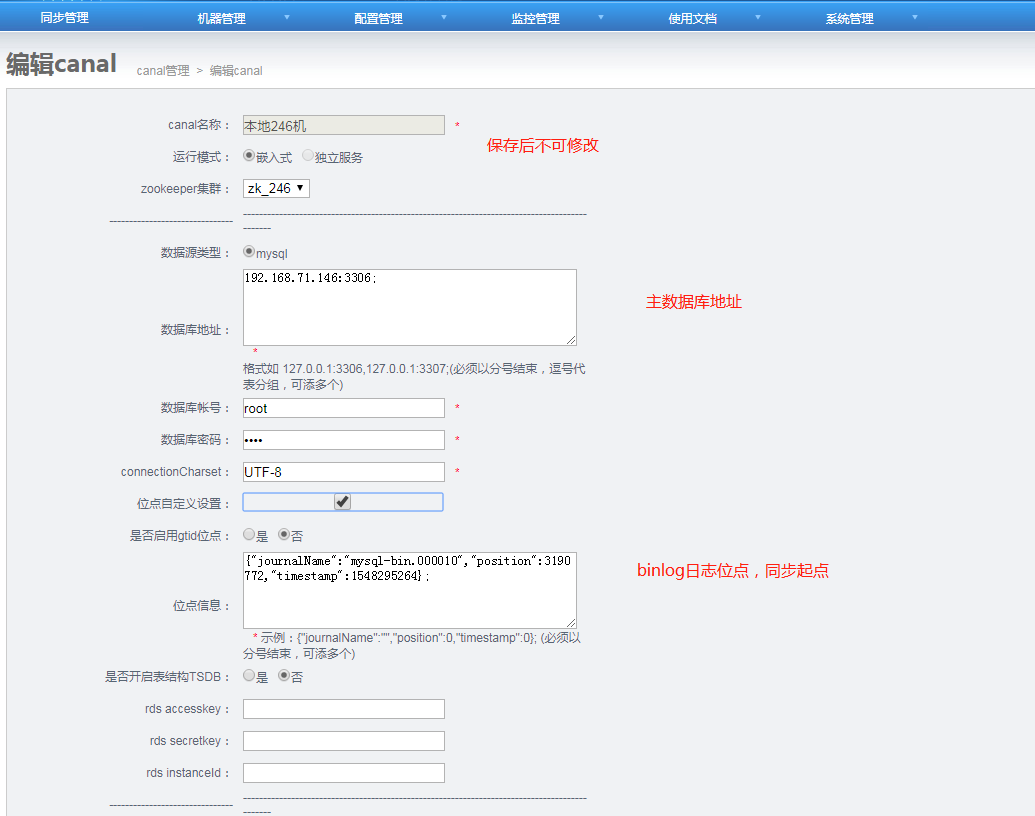Click the 位点信息 textarea
The width and height of the screenshot is (1035, 816).
point(409,590)
